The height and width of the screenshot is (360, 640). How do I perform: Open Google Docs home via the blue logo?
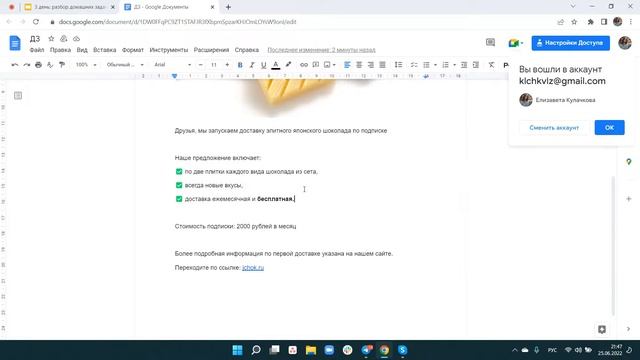pos(15,43)
